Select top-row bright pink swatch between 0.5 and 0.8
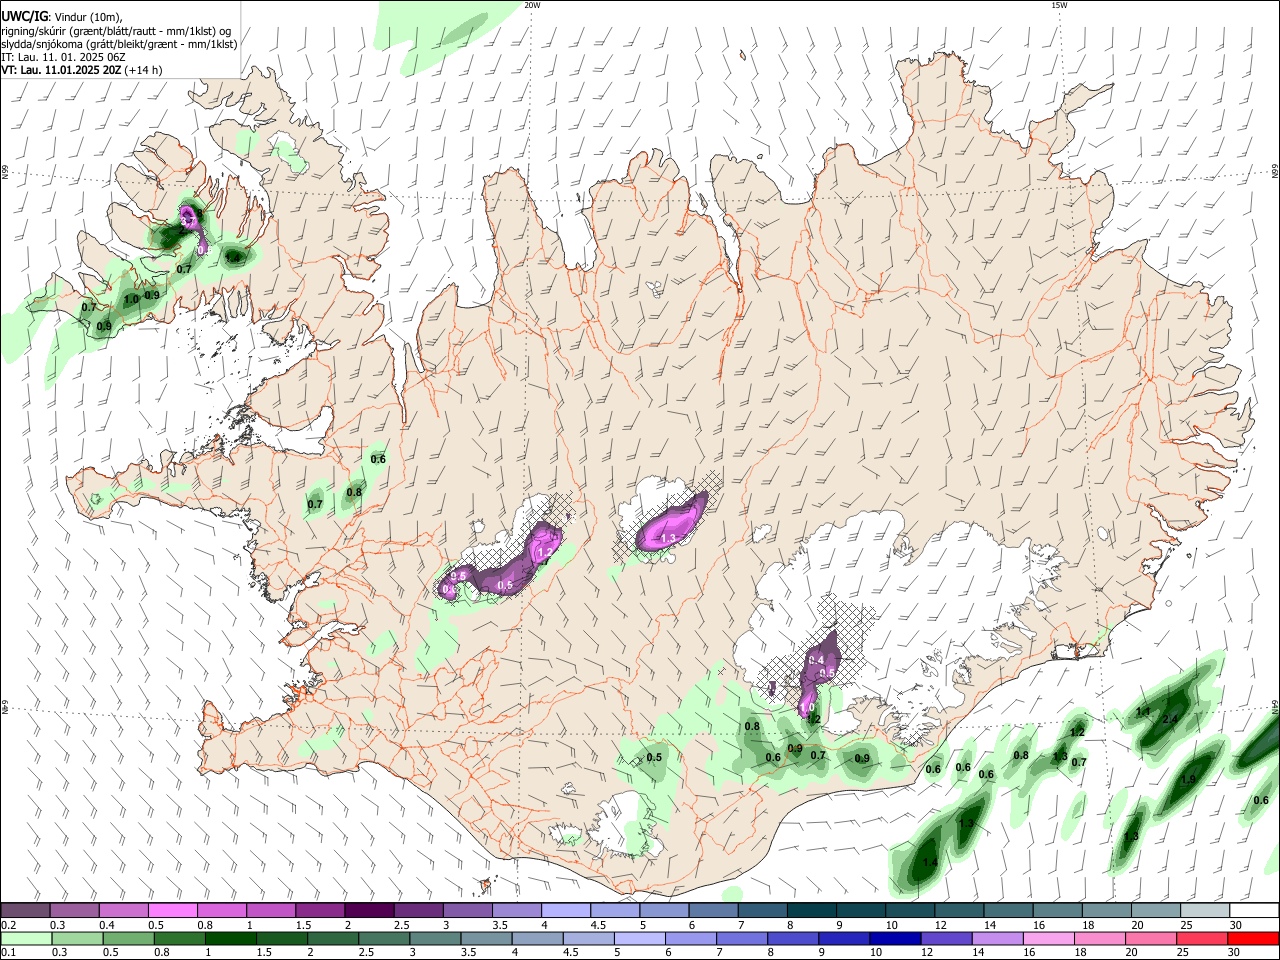 (x=172, y=910)
